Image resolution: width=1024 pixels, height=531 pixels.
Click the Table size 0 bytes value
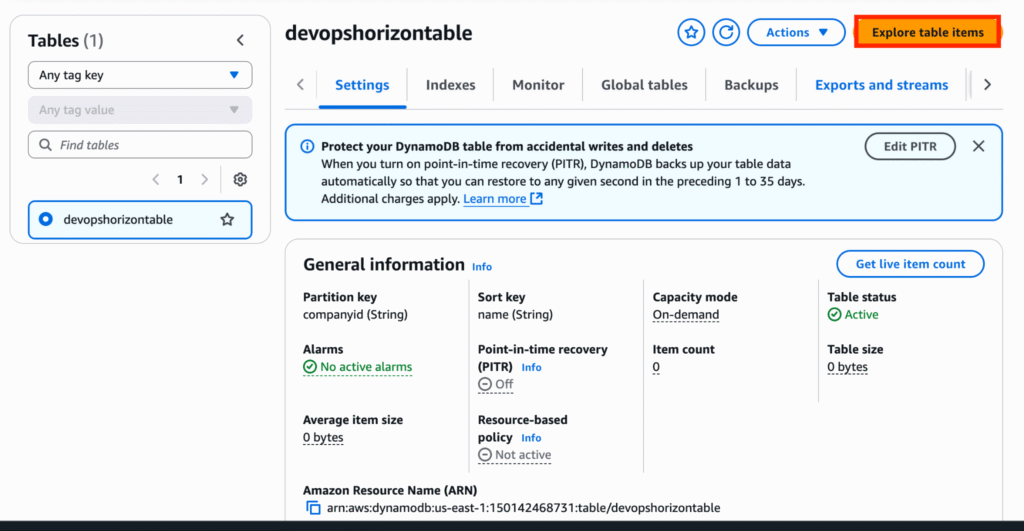click(848, 367)
